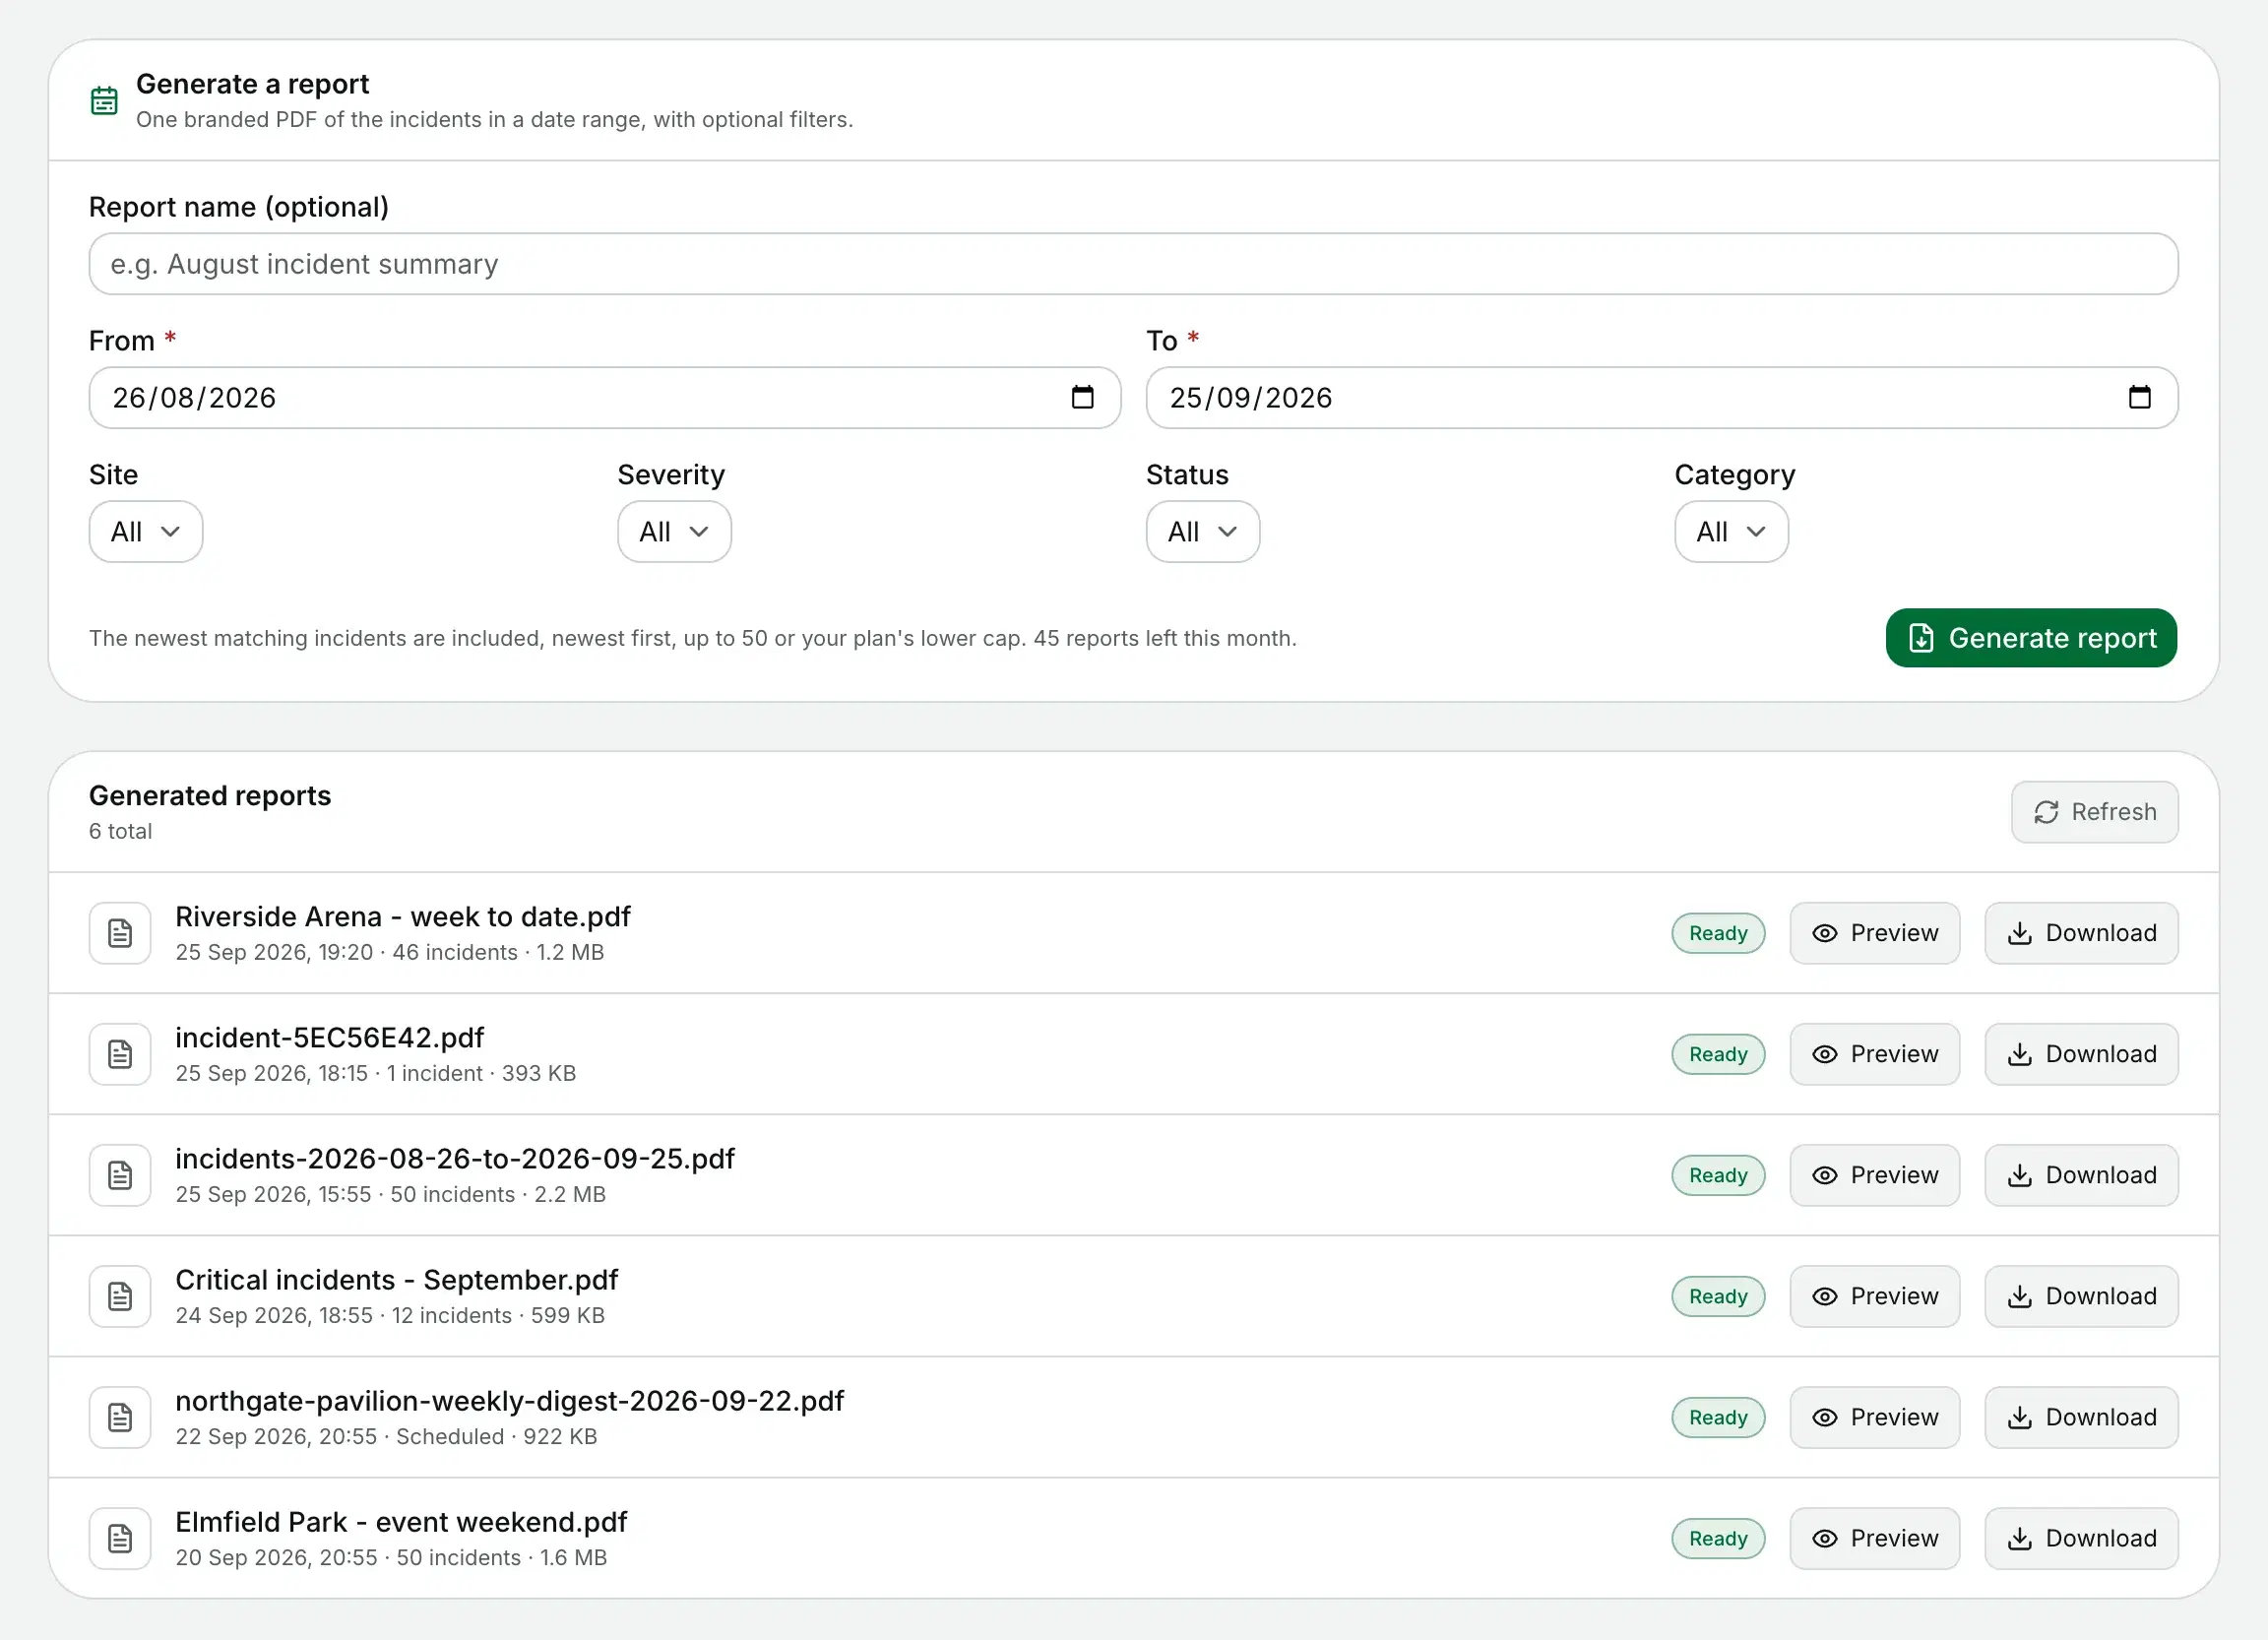
Task: Preview incidents-2026-08-26-to-2026-09-25.pdf
Action: tap(1875, 1175)
